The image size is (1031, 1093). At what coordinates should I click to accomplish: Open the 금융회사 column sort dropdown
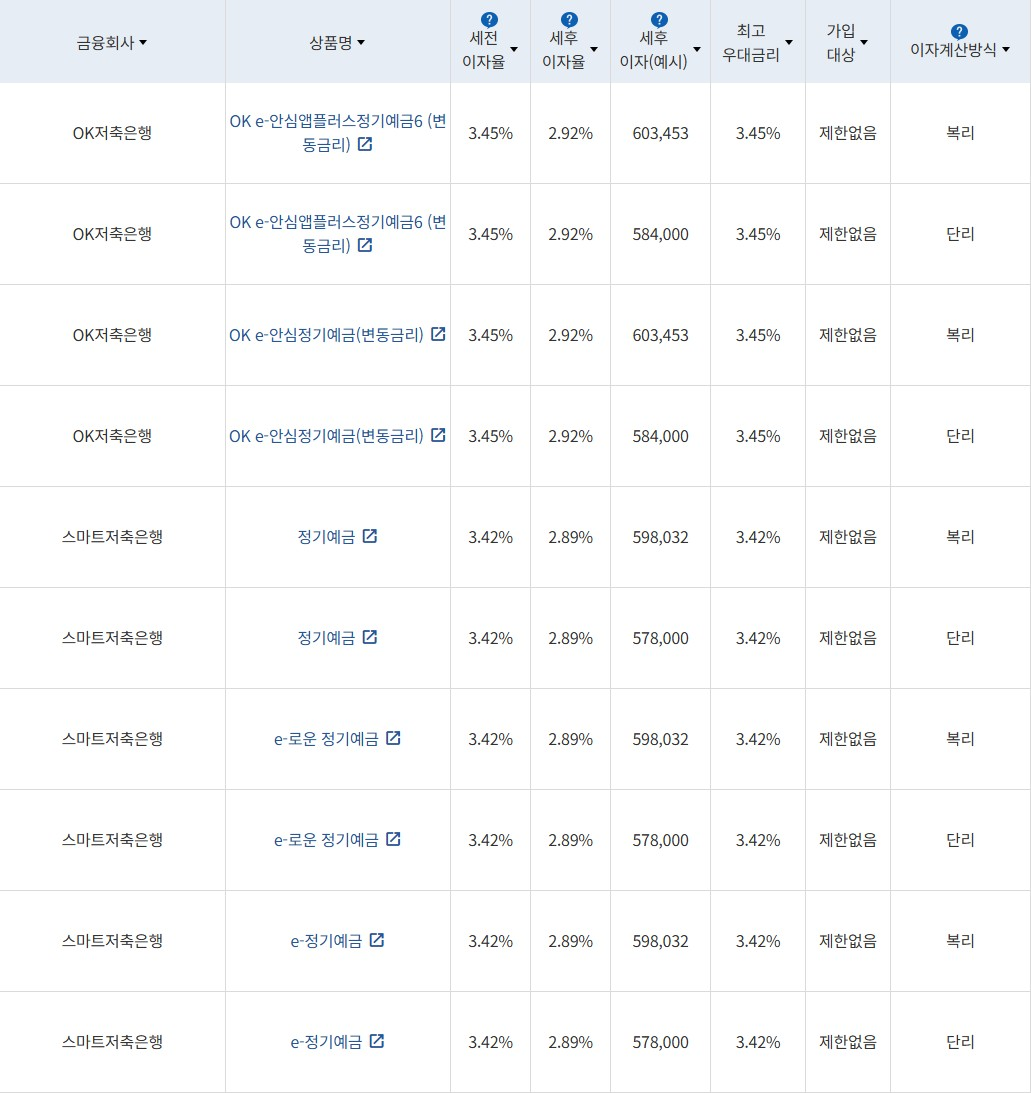tap(143, 42)
